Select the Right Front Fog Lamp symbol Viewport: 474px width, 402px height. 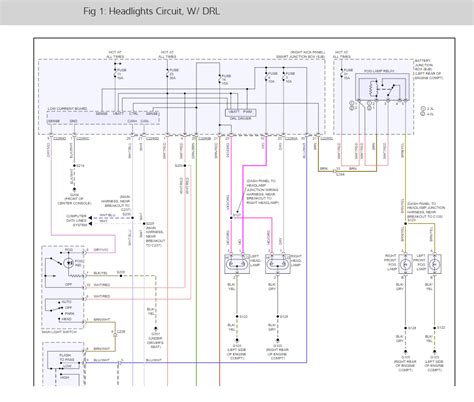click(x=405, y=264)
